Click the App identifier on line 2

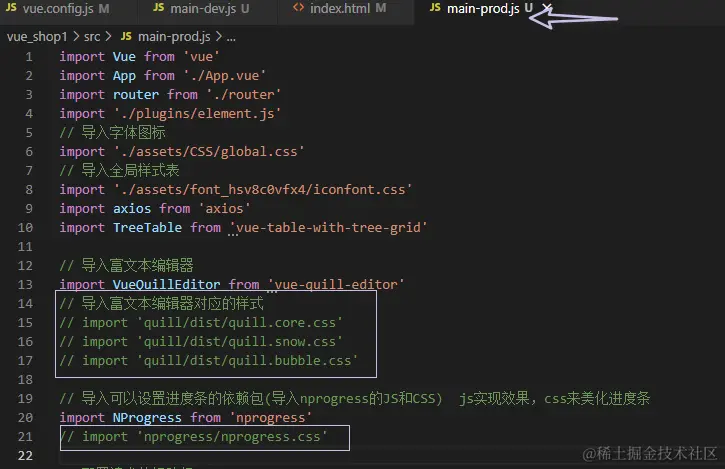coord(124,75)
